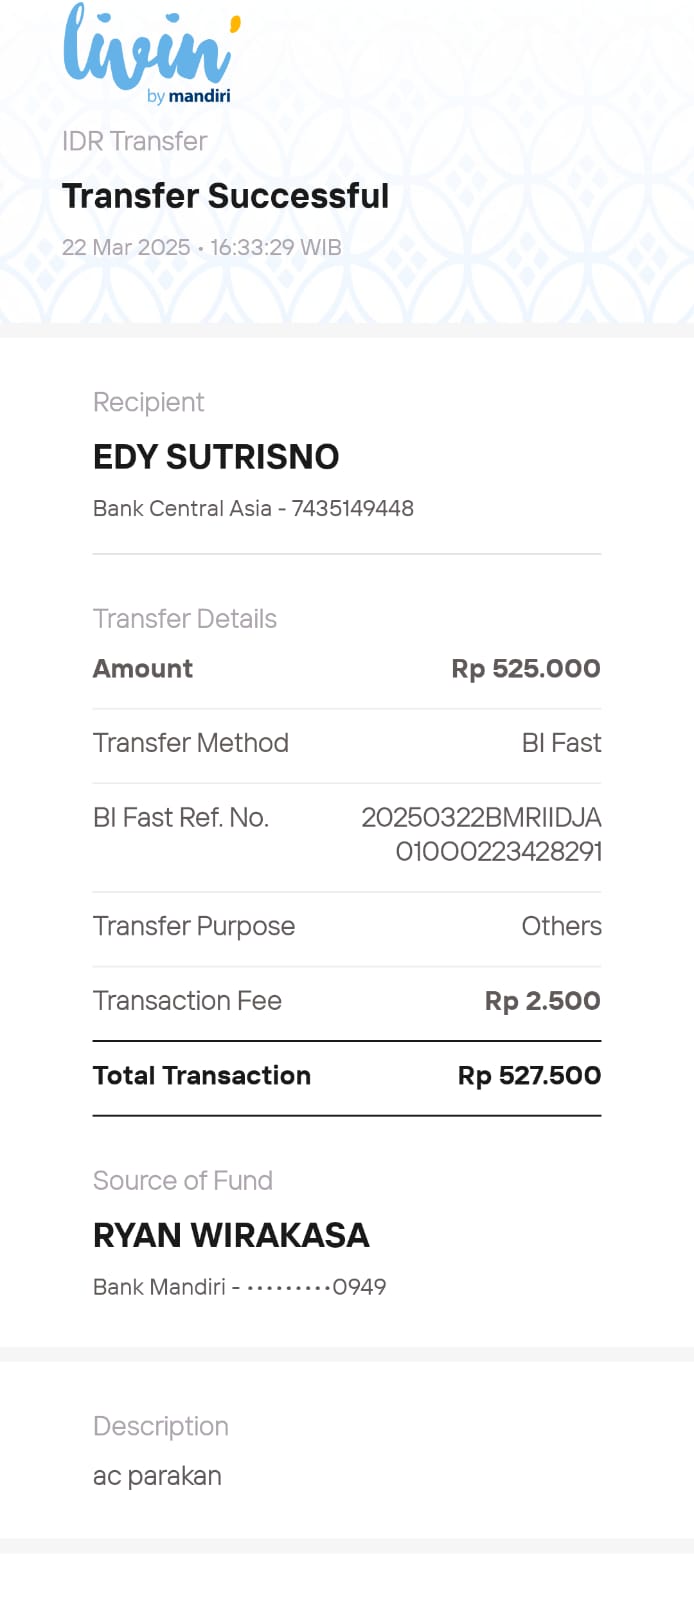
Task: Click the Transfer Successful heading
Action: coord(225,196)
